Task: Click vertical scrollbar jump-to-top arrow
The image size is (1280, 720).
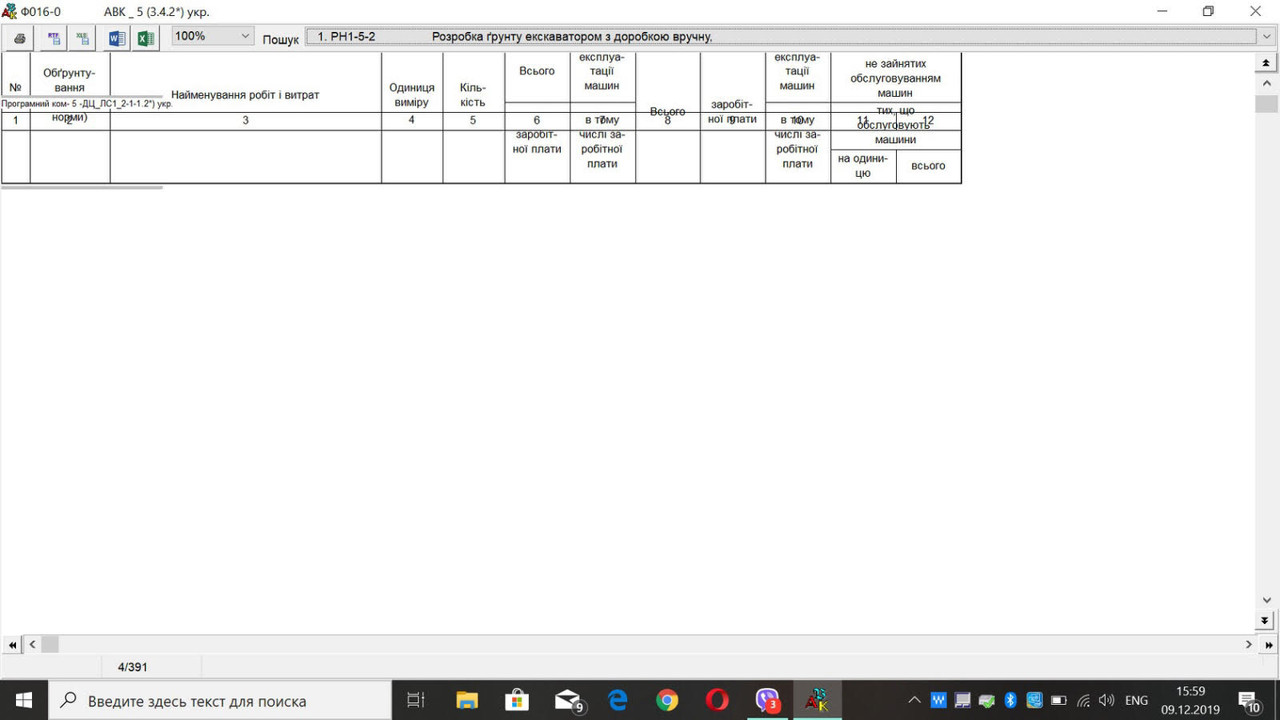Action: pos(1266,62)
